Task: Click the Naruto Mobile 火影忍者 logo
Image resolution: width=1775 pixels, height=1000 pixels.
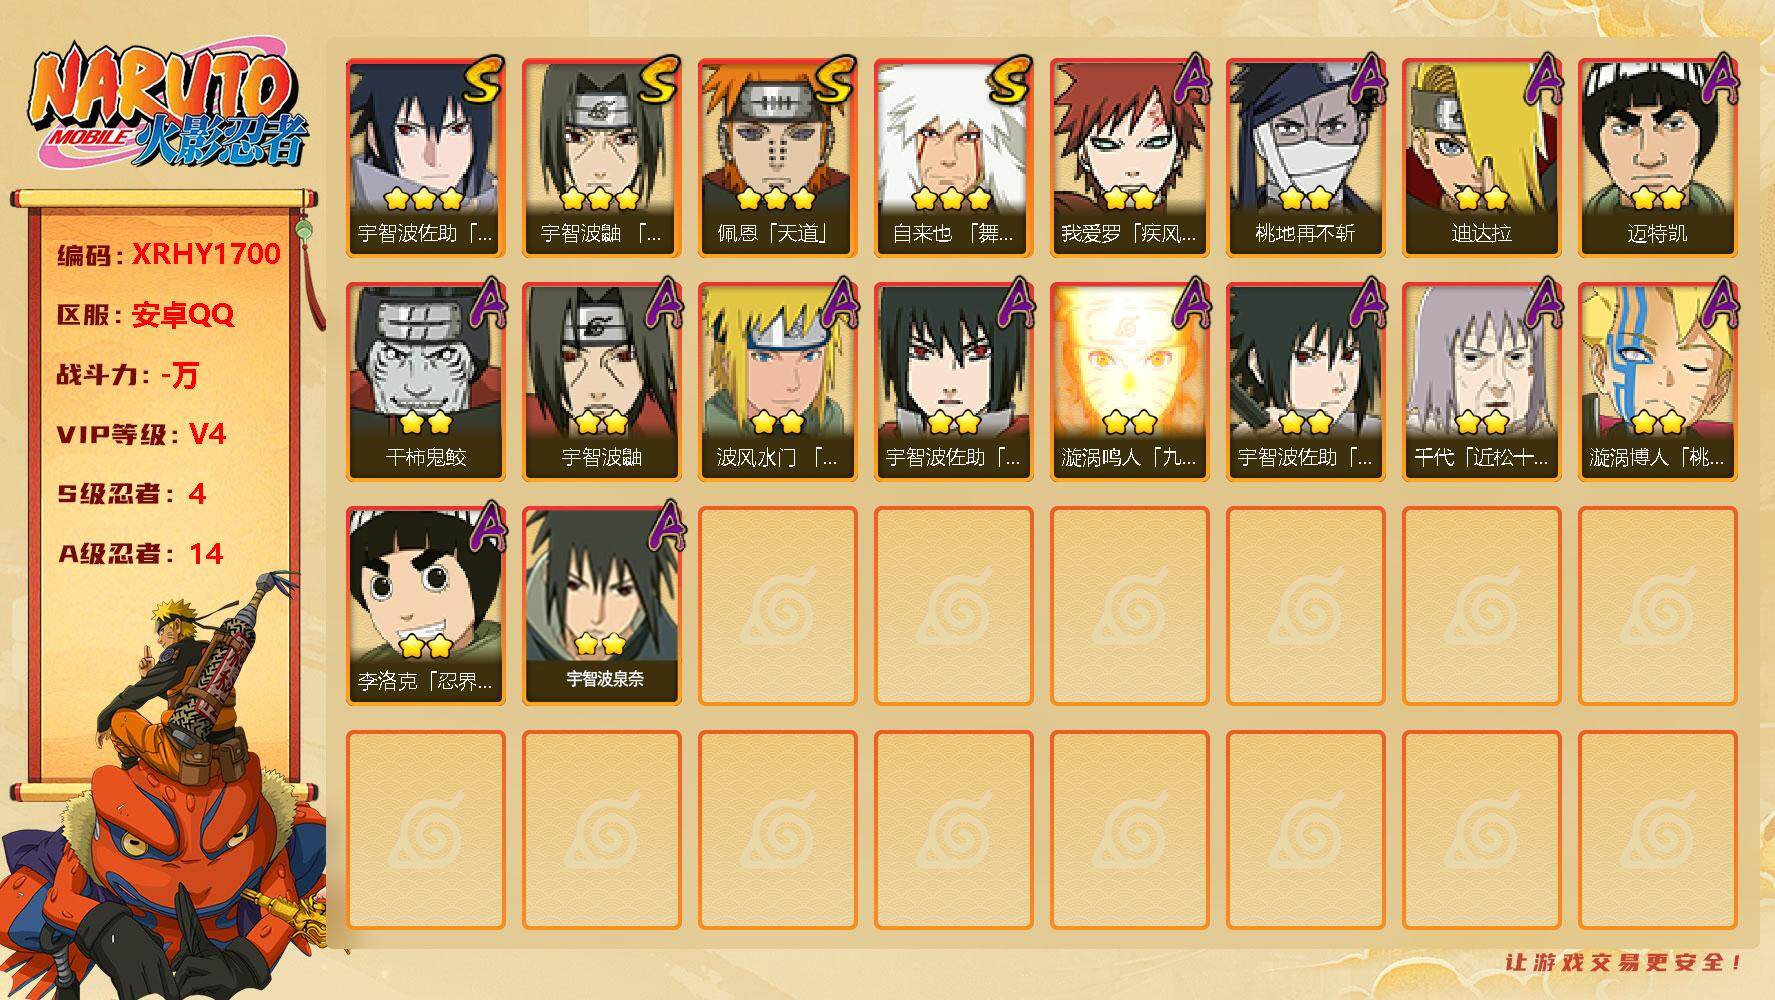Action: click(168, 108)
